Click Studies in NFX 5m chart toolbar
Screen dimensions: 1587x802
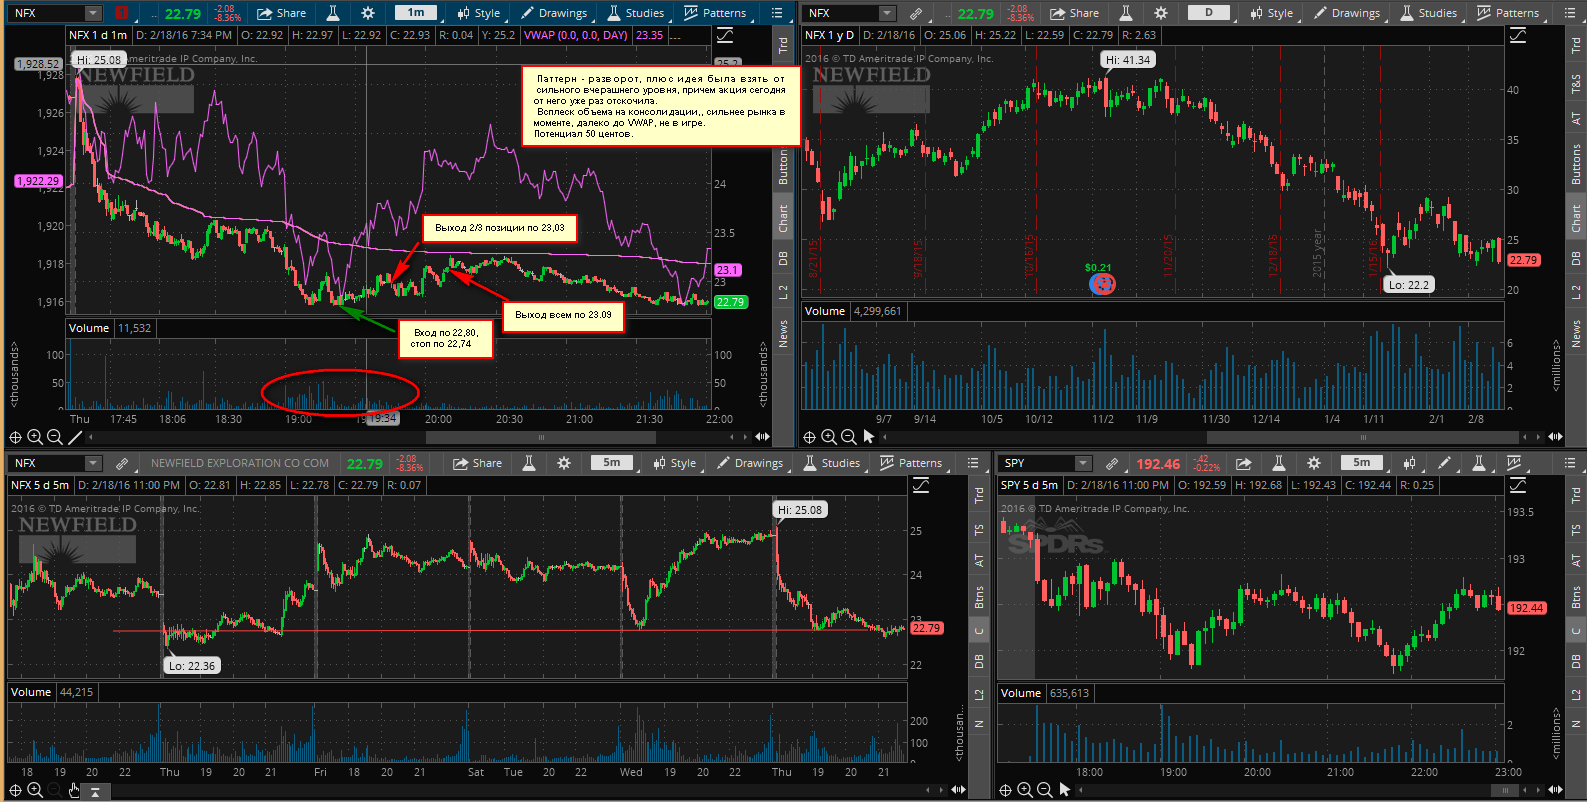[832, 463]
